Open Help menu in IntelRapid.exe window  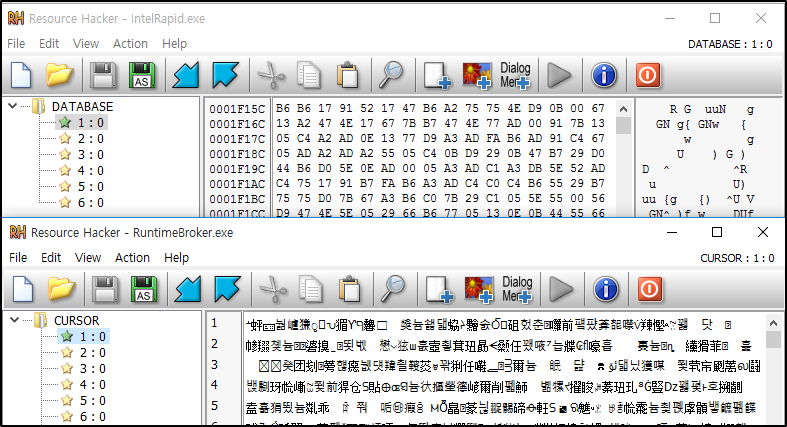[174, 44]
